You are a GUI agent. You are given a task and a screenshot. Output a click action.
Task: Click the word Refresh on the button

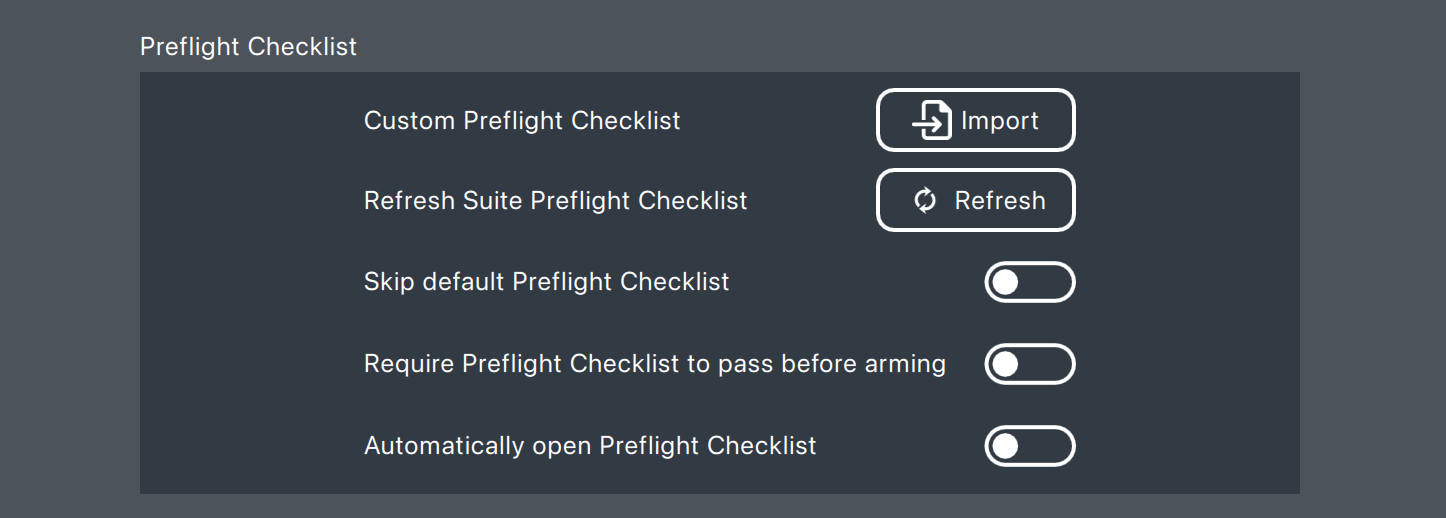coord(999,201)
